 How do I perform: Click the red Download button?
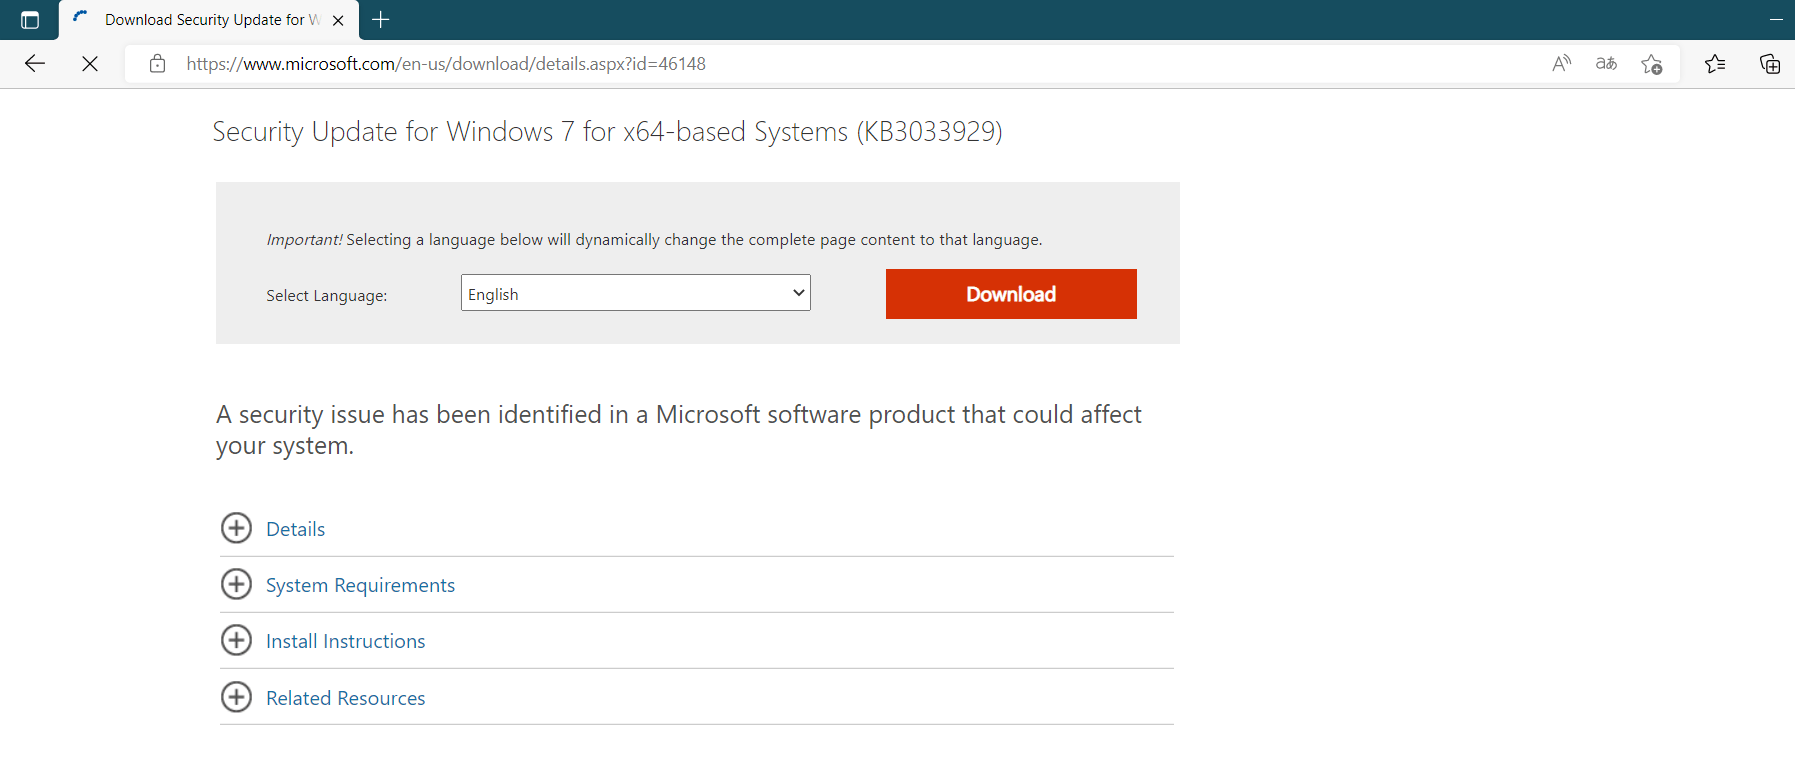click(1011, 294)
